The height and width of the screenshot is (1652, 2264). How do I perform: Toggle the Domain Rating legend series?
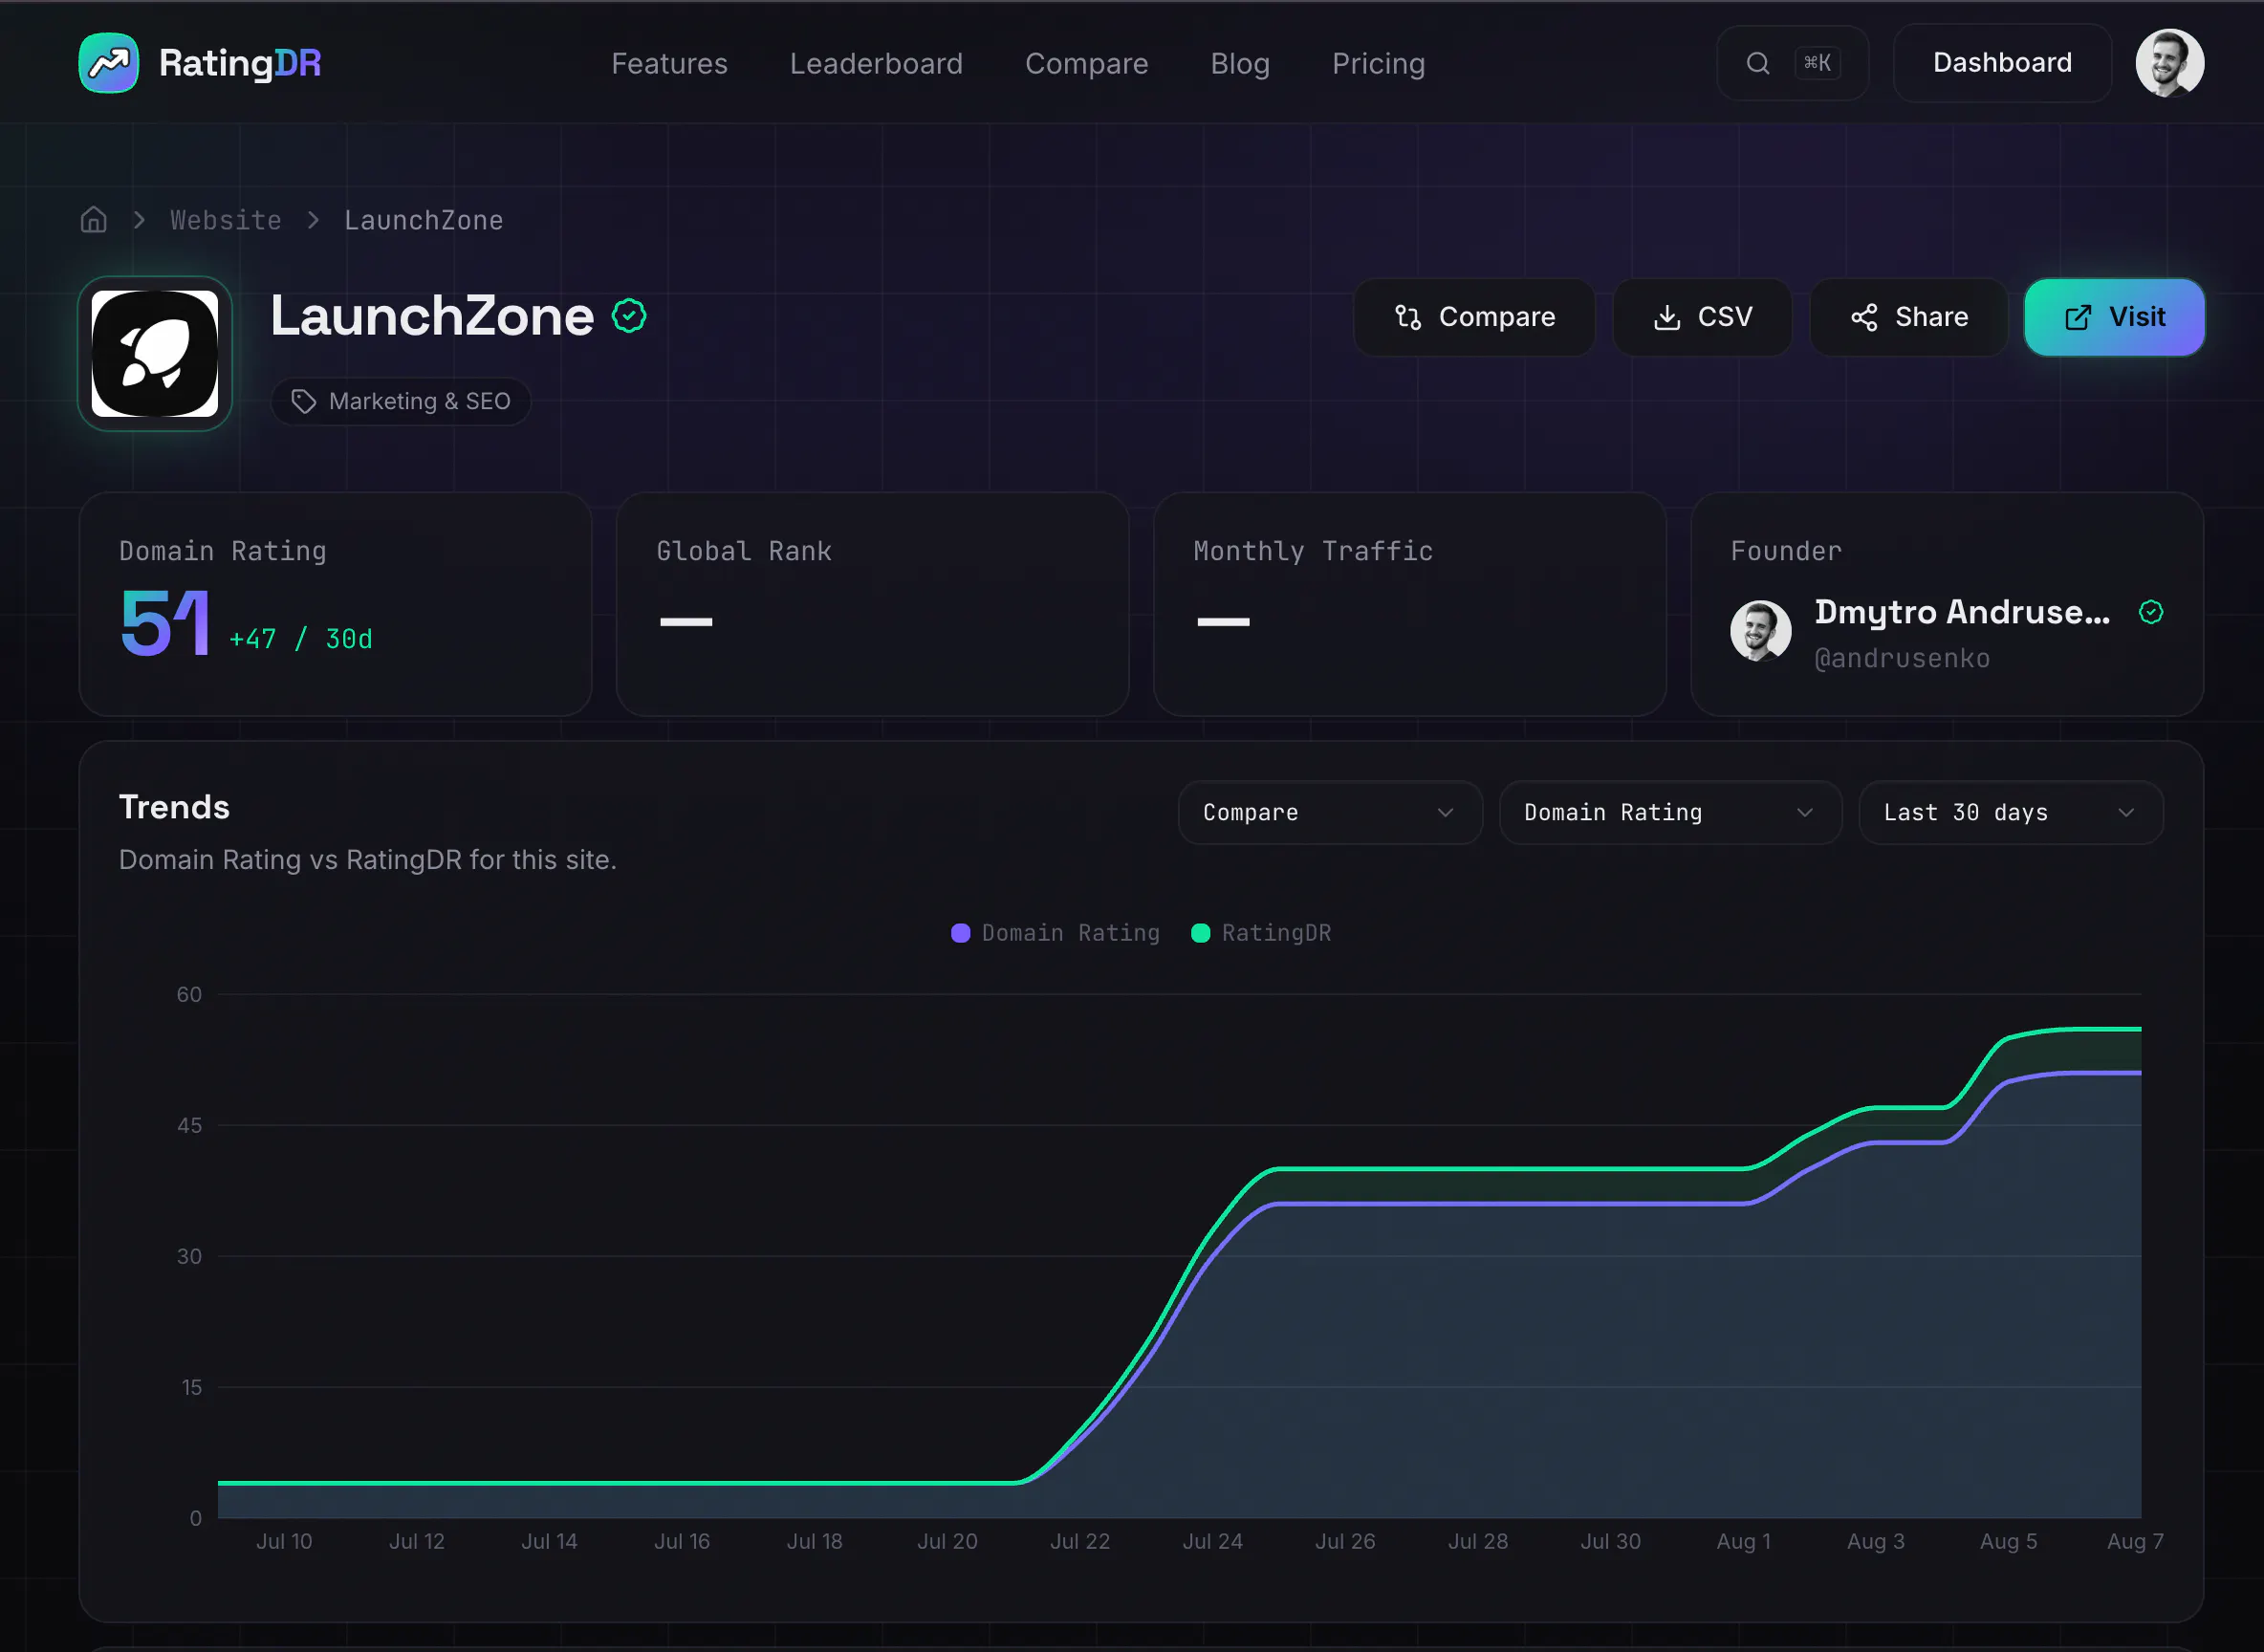[1055, 933]
